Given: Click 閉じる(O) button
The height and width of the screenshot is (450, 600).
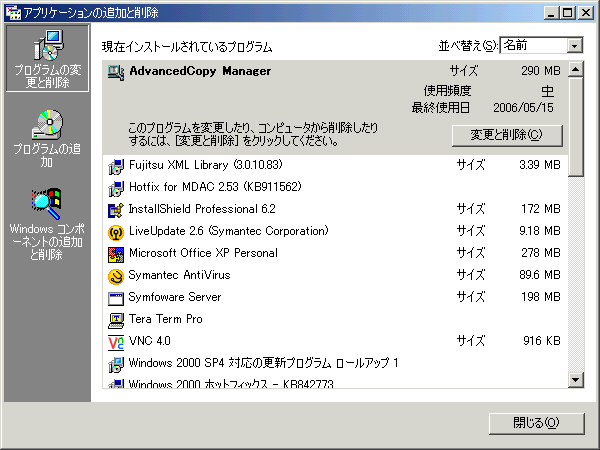Looking at the screenshot, I should point(536,423).
